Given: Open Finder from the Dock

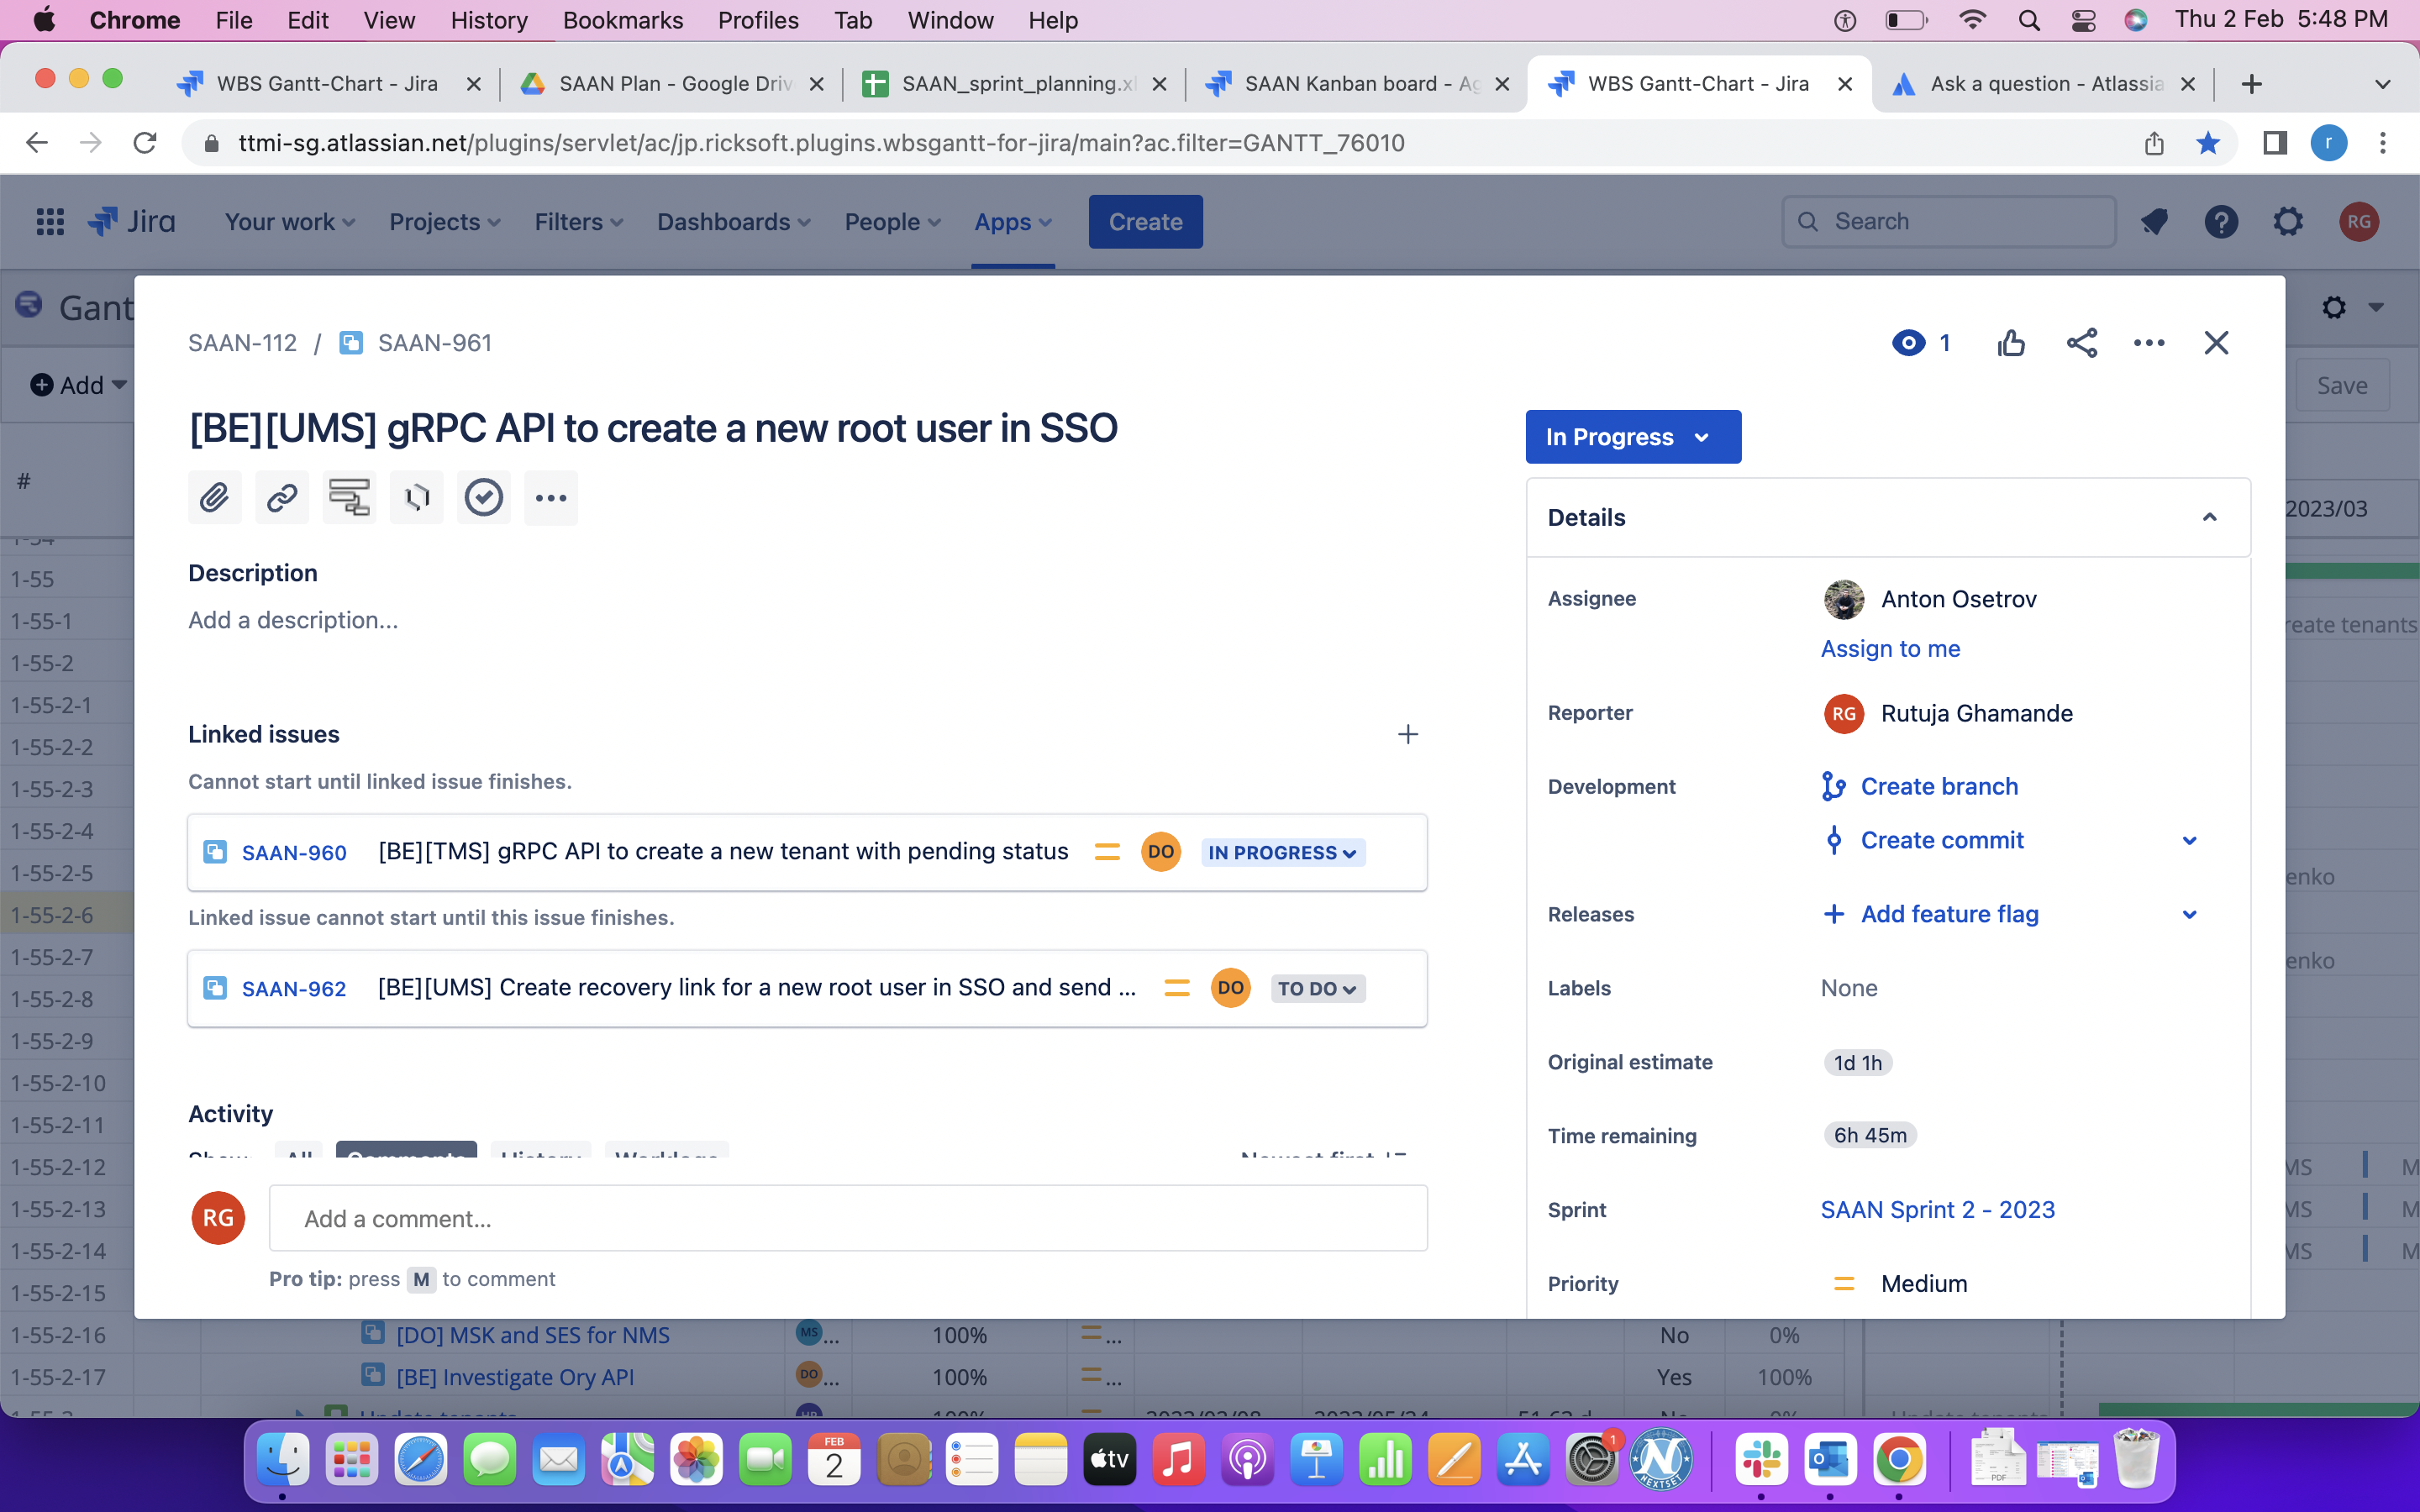Looking at the screenshot, I should [x=283, y=1461].
